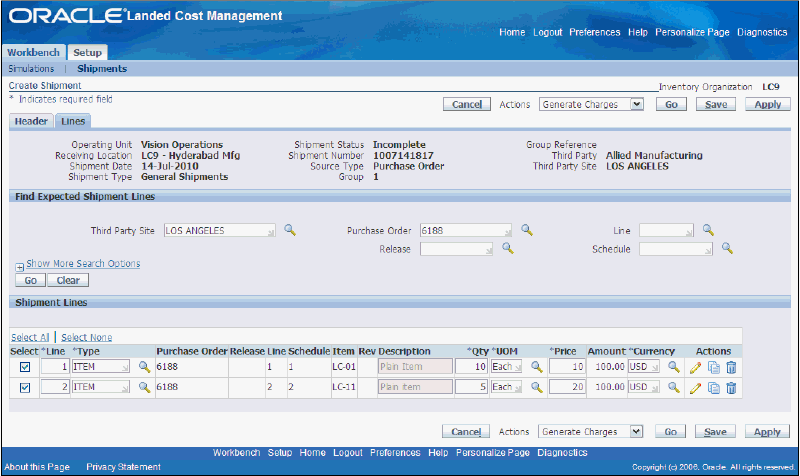This screenshot has width=800, height=476.
Task: Click into Purchase Order field 6188
Action: click(x=466, y=231)
